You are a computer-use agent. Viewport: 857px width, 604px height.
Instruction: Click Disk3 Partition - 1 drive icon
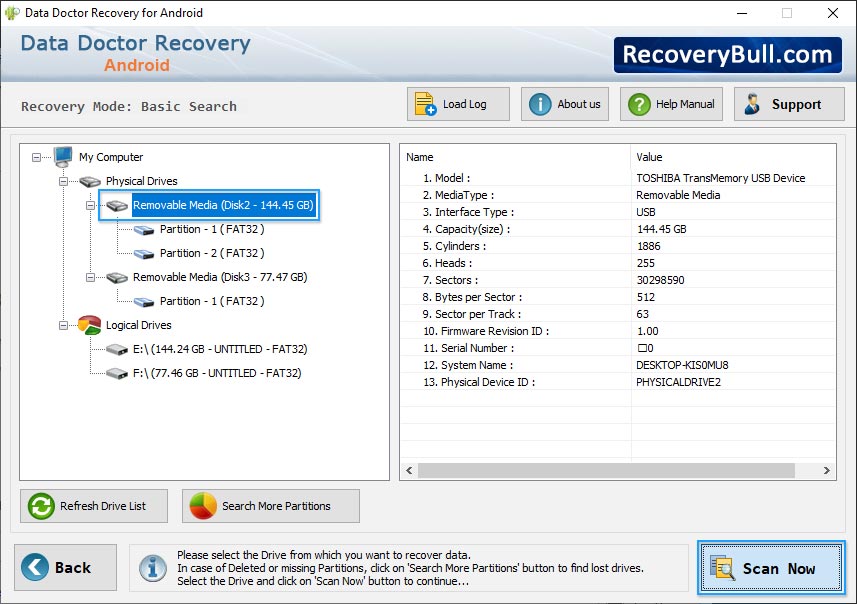144,301
